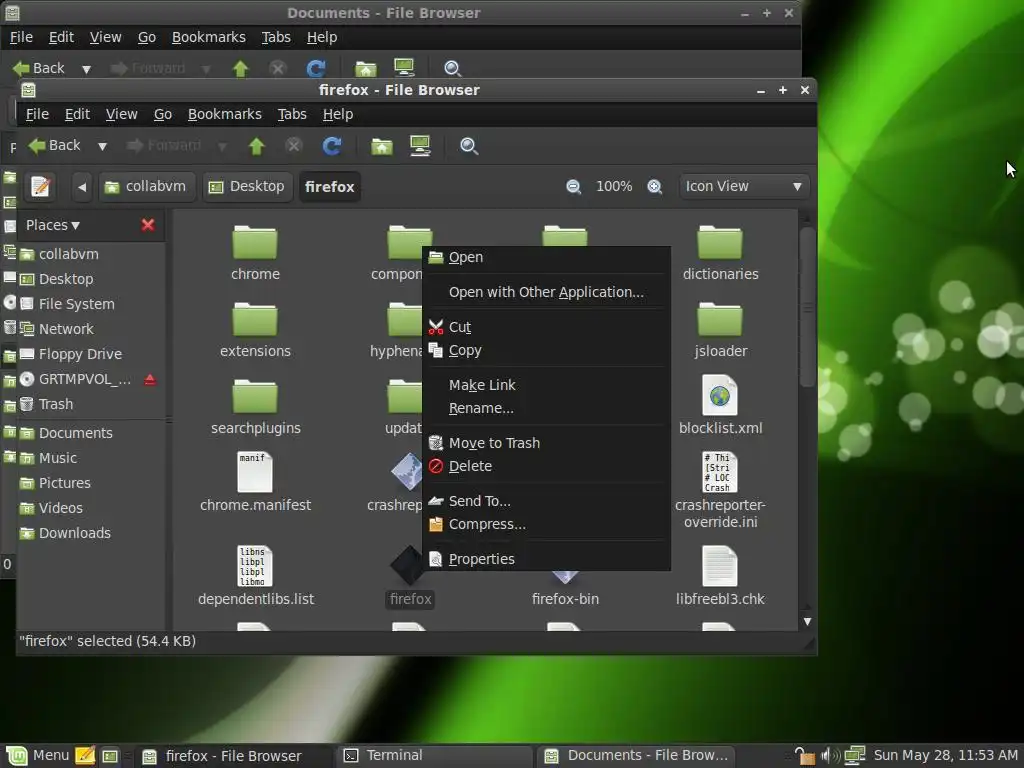
Task: Reload the firefox File Browser folder
Action: tap(332, 146)
